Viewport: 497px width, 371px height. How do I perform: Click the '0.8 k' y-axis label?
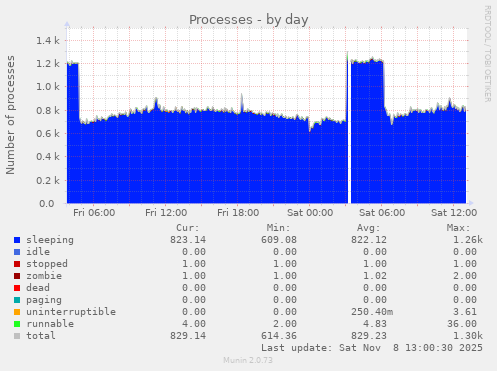coord(48,110)
